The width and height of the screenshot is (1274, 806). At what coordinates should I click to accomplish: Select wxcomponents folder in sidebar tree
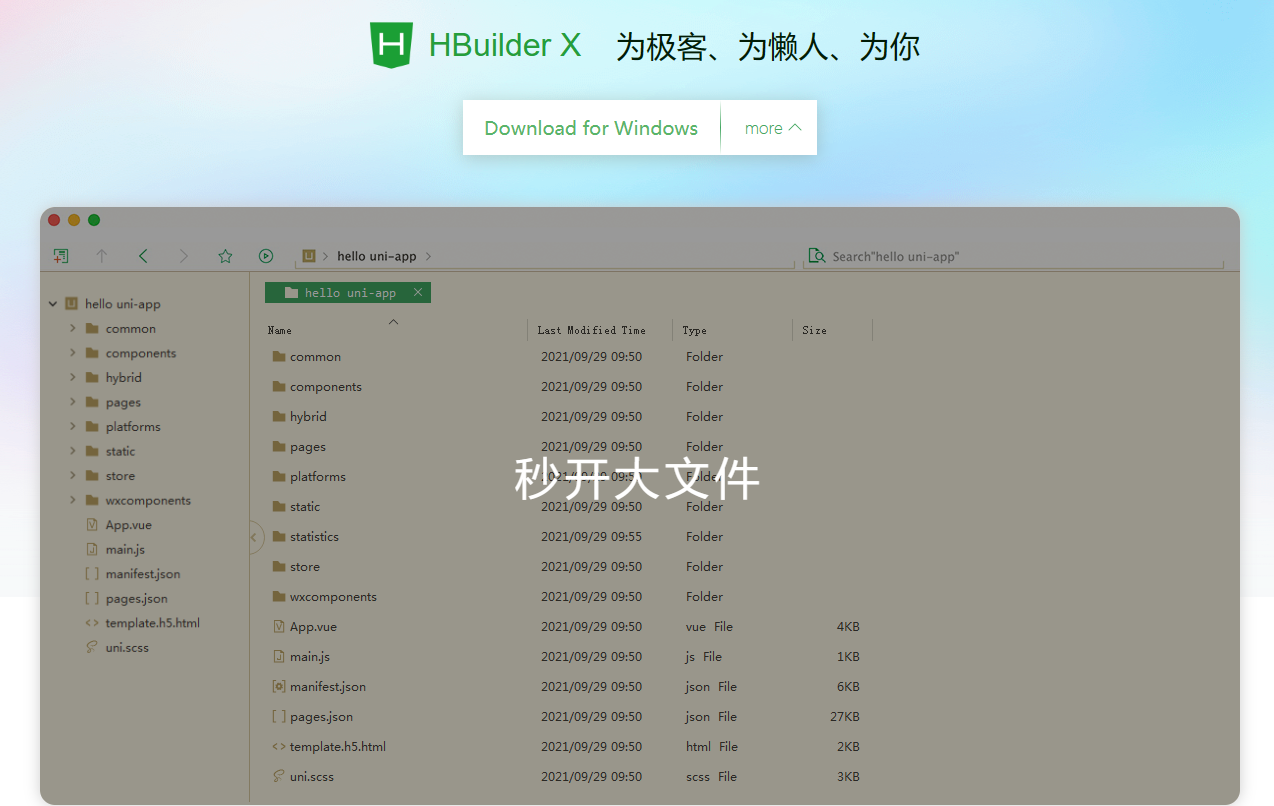tap(148, 500)
